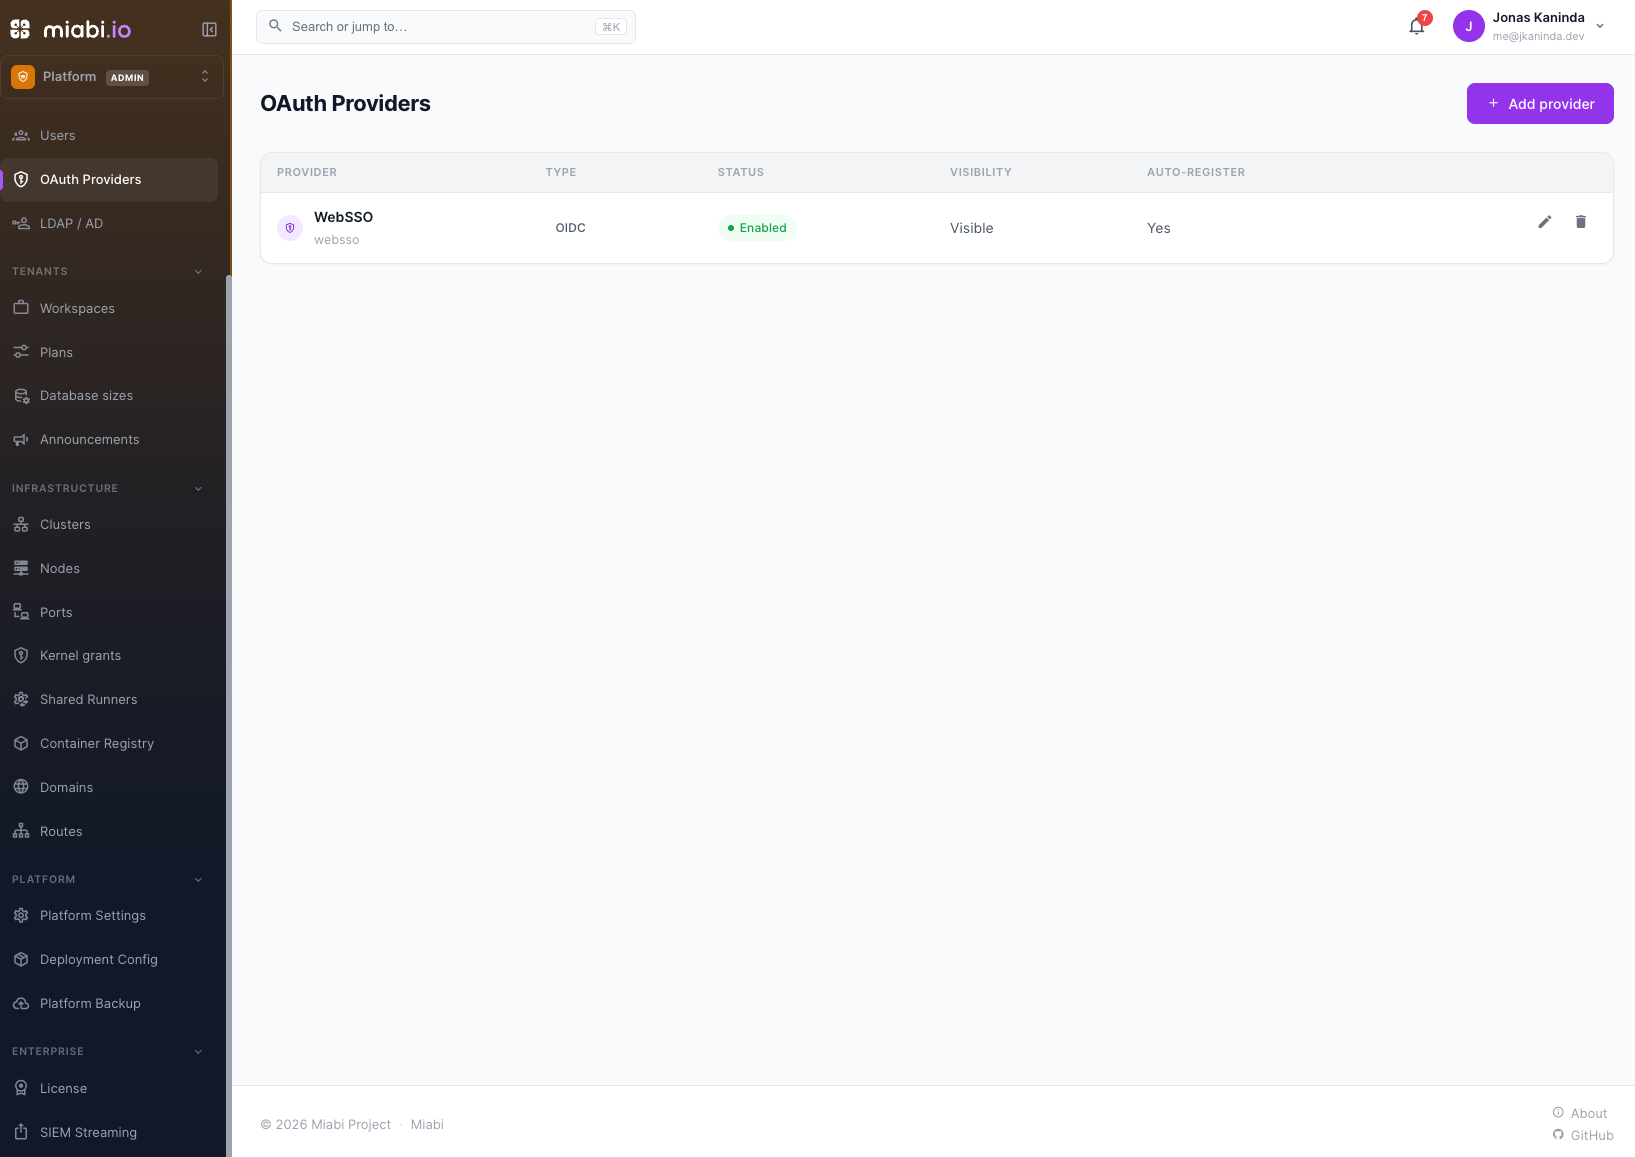Click the Enabled status badge
Screen dimensions: 1635x1157
[757, 228]
